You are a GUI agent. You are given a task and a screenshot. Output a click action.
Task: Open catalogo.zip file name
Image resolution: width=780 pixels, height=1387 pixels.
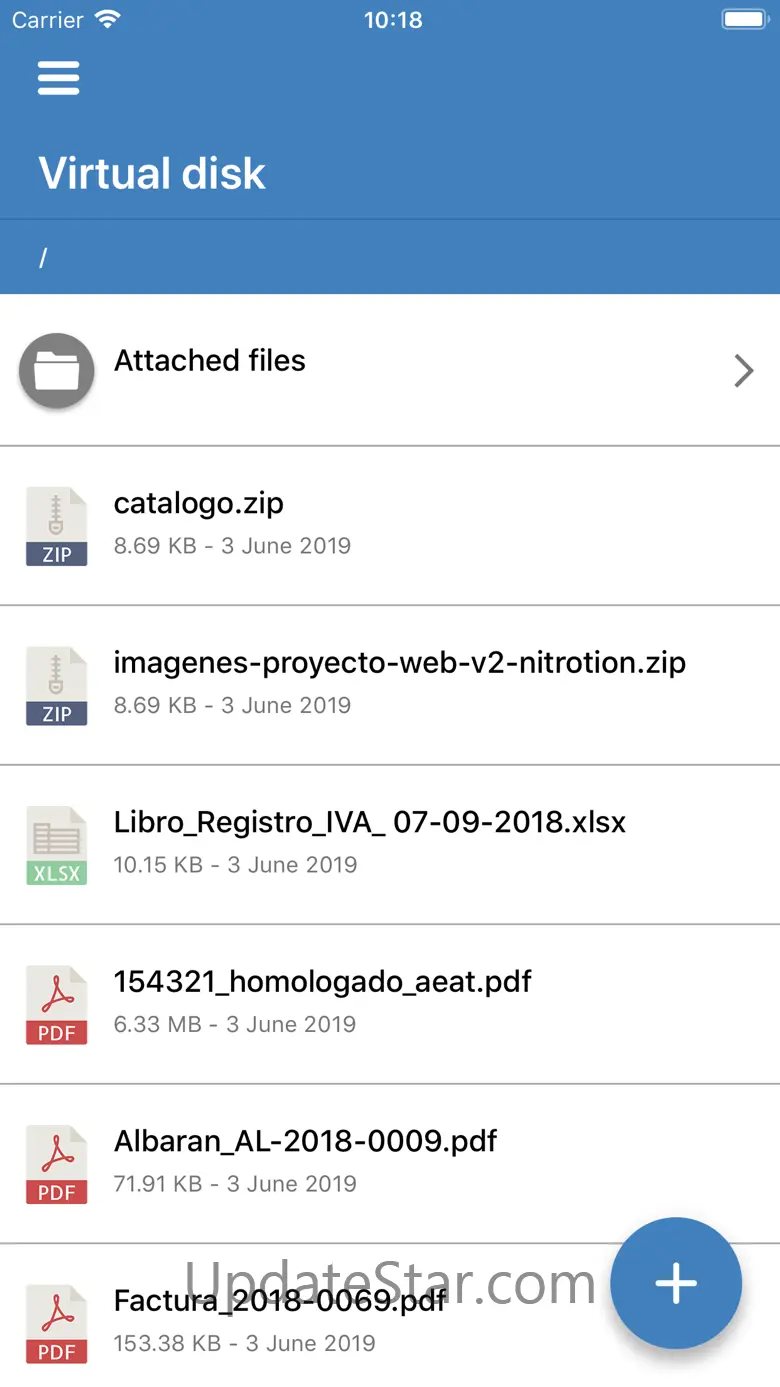(199, 503)
